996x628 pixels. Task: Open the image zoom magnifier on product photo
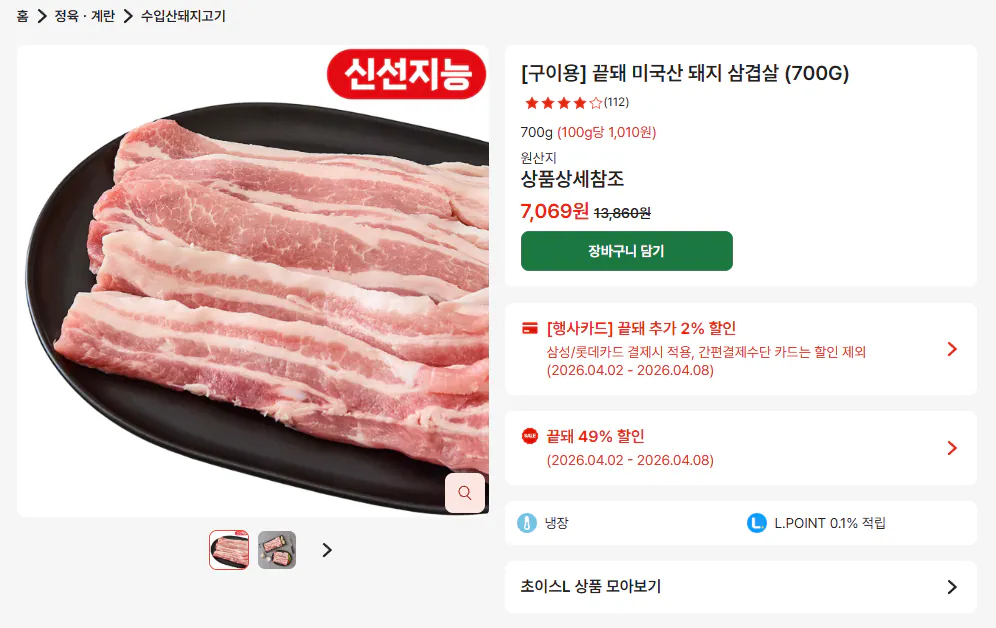[x=464, y=492]
